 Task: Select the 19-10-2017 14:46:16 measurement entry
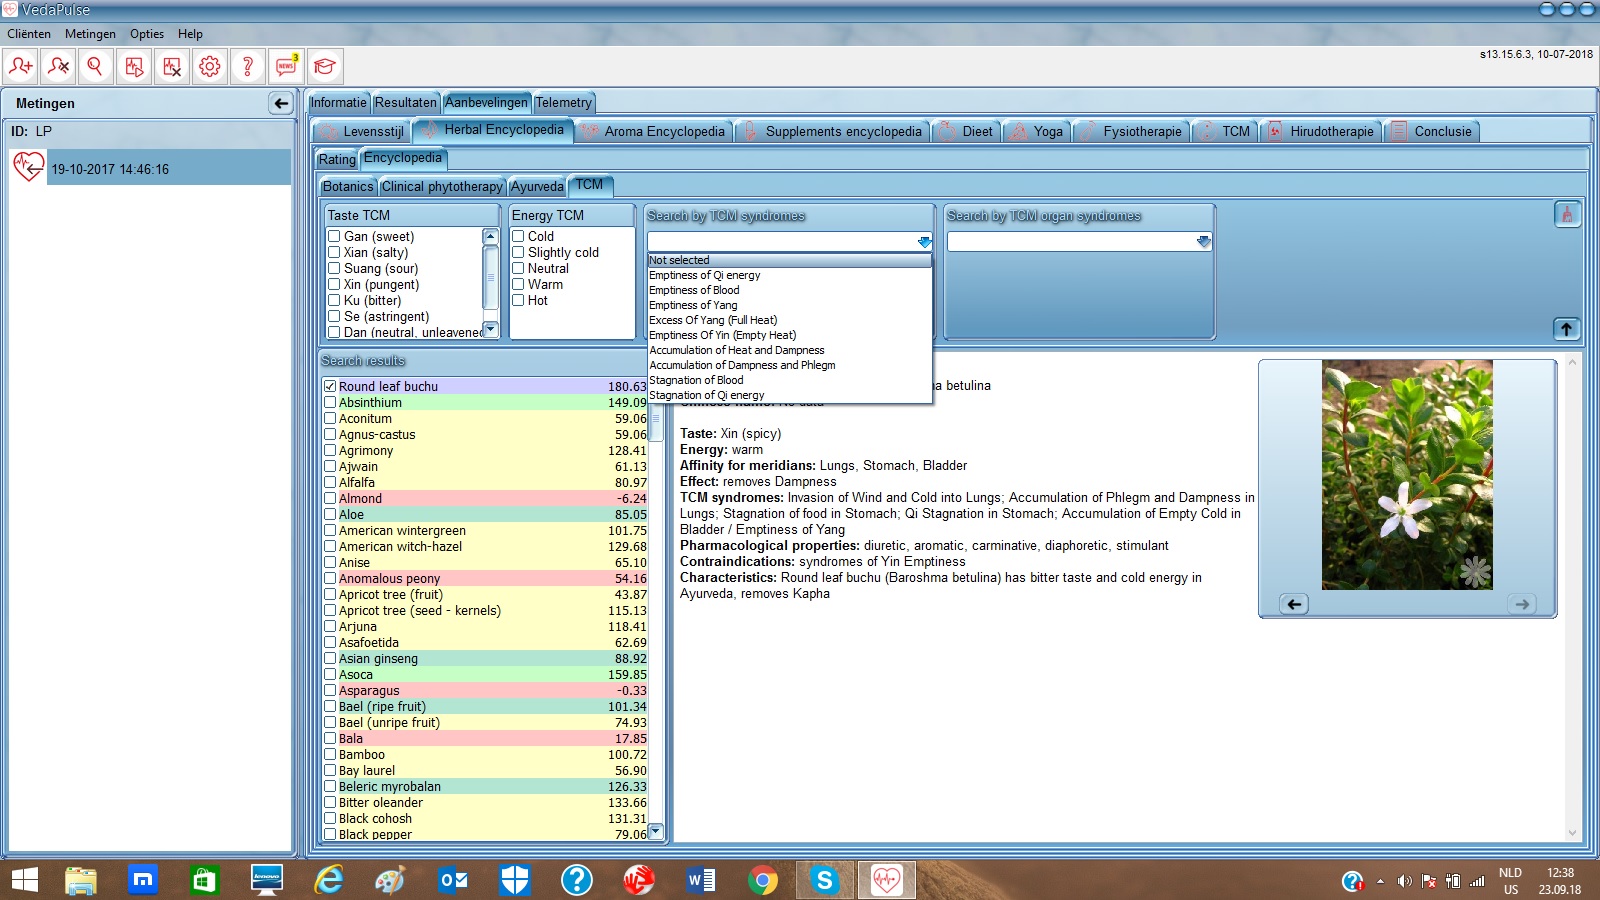[x=110, y=169]
